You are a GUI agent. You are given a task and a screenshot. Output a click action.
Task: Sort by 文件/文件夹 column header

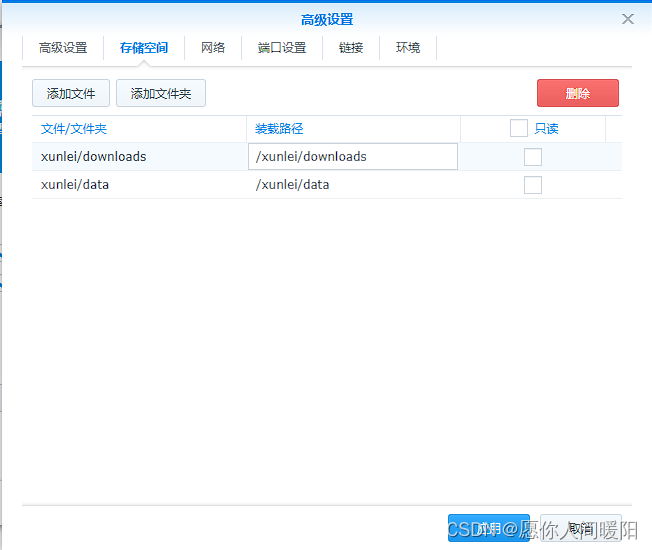click(139, 129)
